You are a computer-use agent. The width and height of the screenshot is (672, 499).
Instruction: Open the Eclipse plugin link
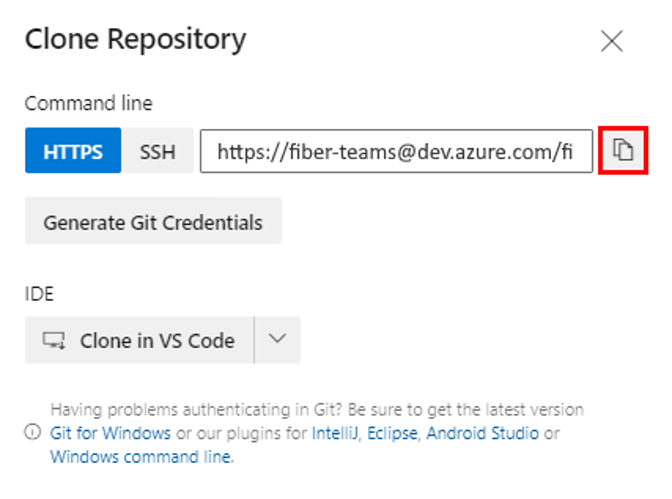coord(394,433)
